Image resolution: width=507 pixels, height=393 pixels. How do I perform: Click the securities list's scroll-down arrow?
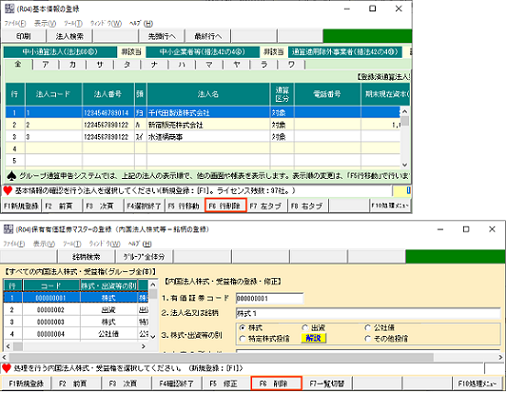153,337
